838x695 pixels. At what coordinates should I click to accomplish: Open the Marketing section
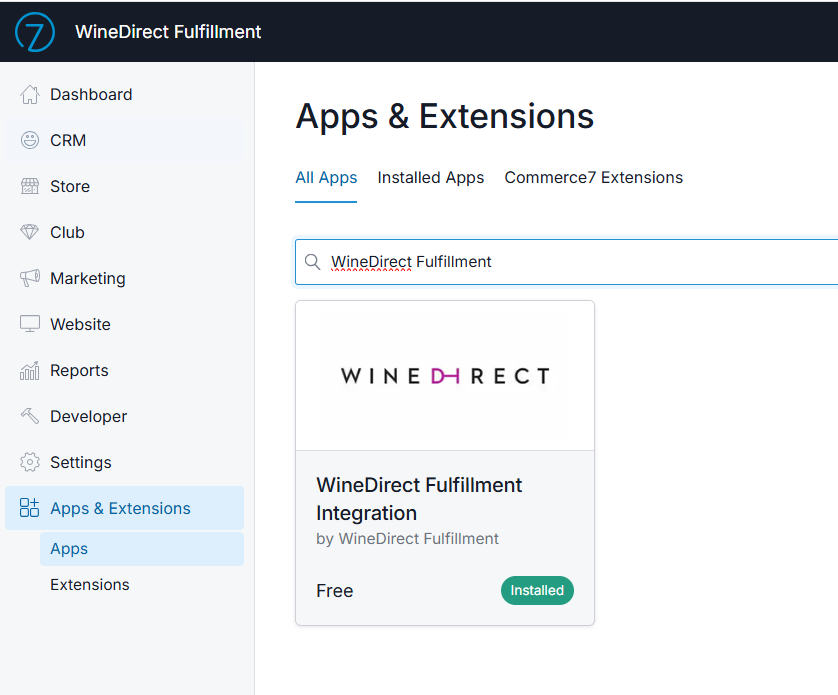coord(124,278)
